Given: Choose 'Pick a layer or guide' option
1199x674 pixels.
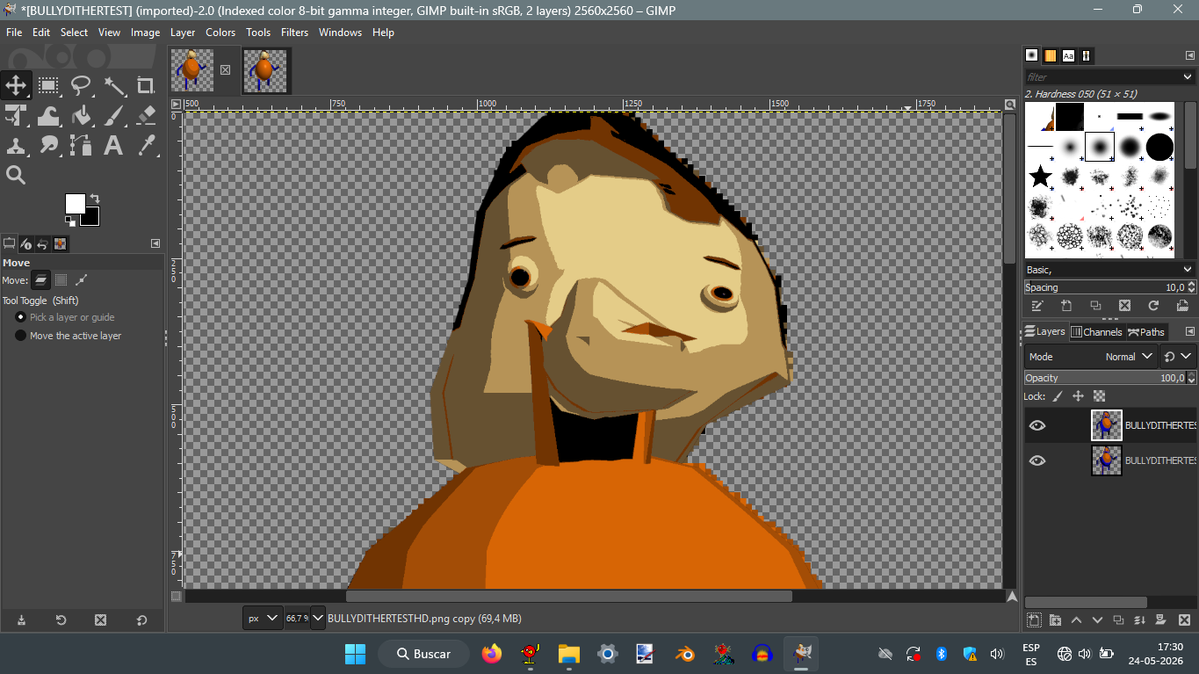Looking at the screenshot, I should 65,317.
